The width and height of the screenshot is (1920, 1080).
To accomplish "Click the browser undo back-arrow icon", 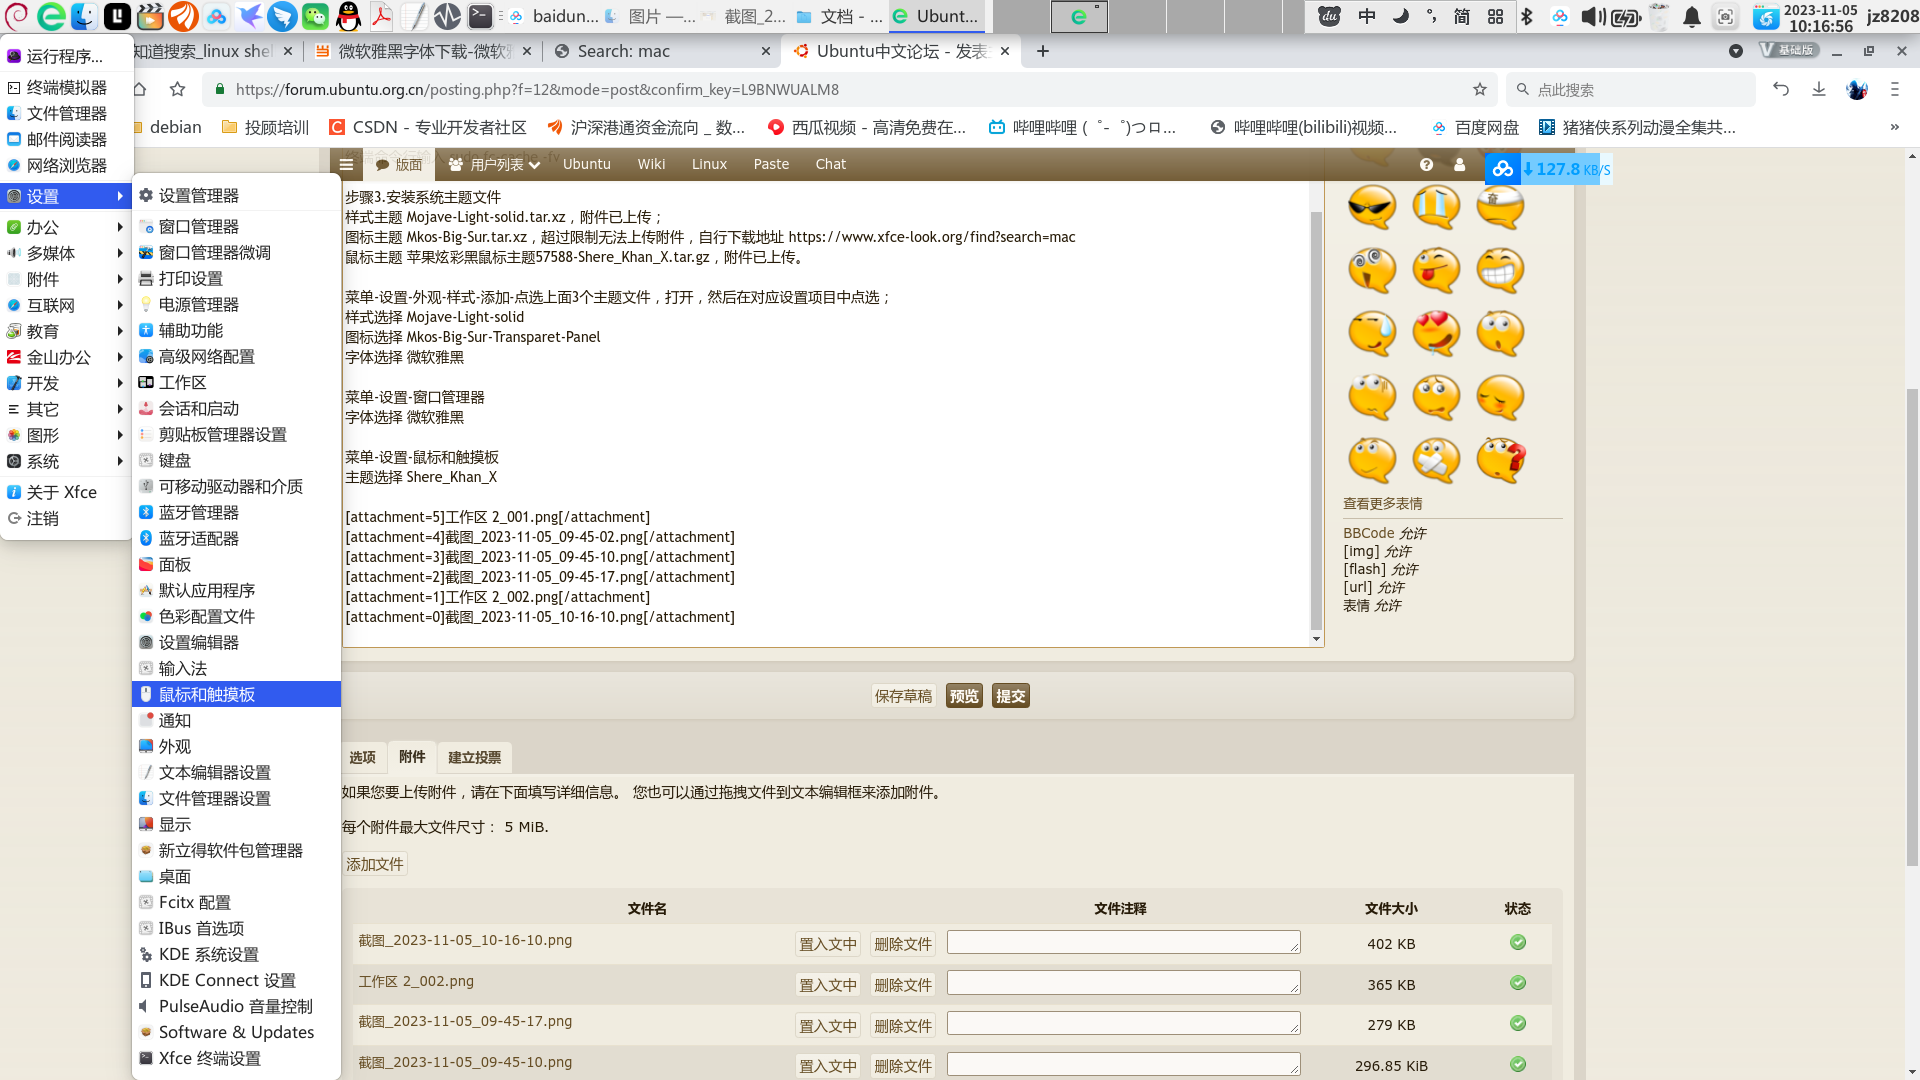I will pos(1781,89).
